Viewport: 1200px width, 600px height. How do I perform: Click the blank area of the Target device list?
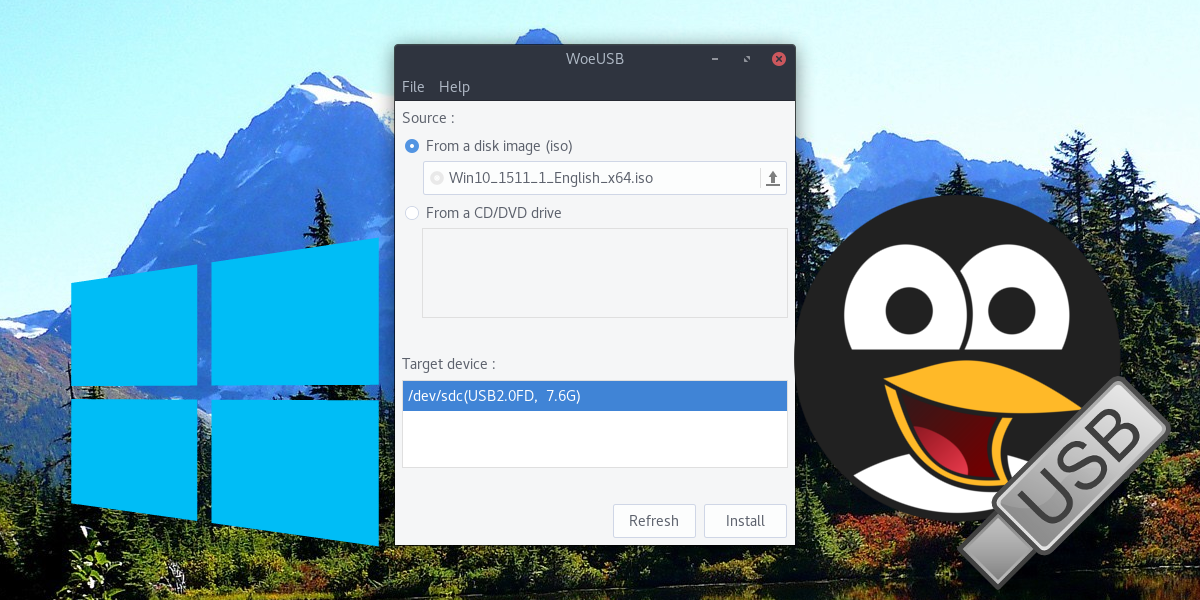click(x=594, y=440)
